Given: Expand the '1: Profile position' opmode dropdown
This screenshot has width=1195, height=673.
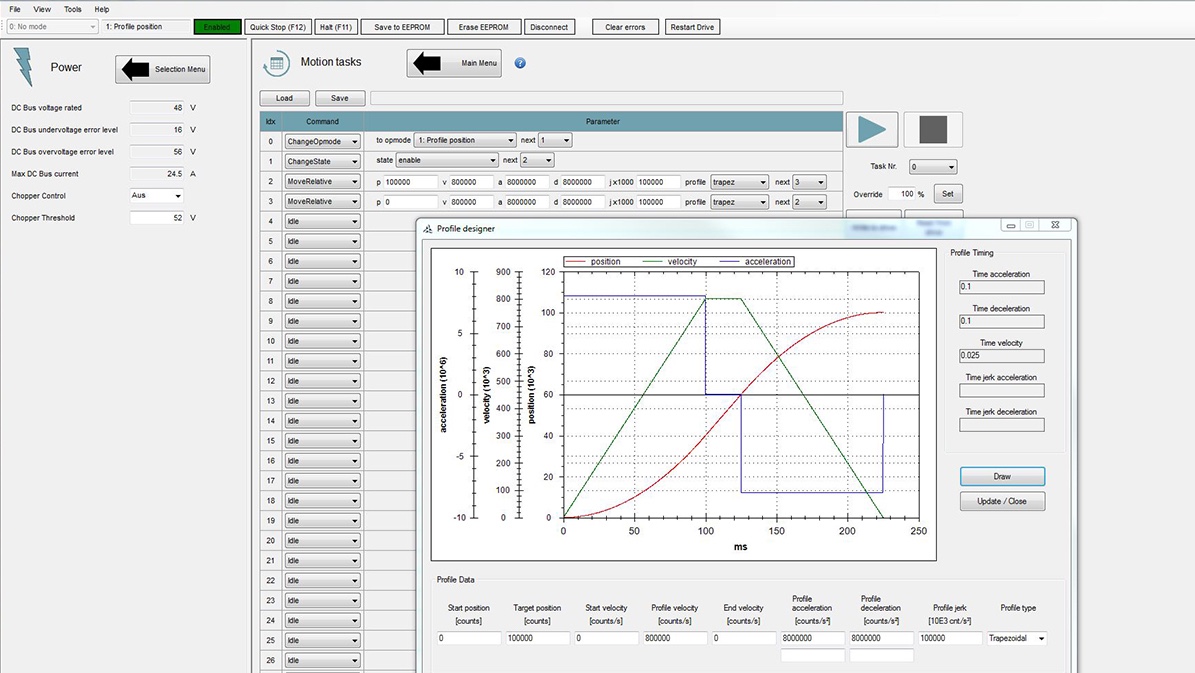Looking at the screenshot, I should pyautogui.click(x=465, y=140).
